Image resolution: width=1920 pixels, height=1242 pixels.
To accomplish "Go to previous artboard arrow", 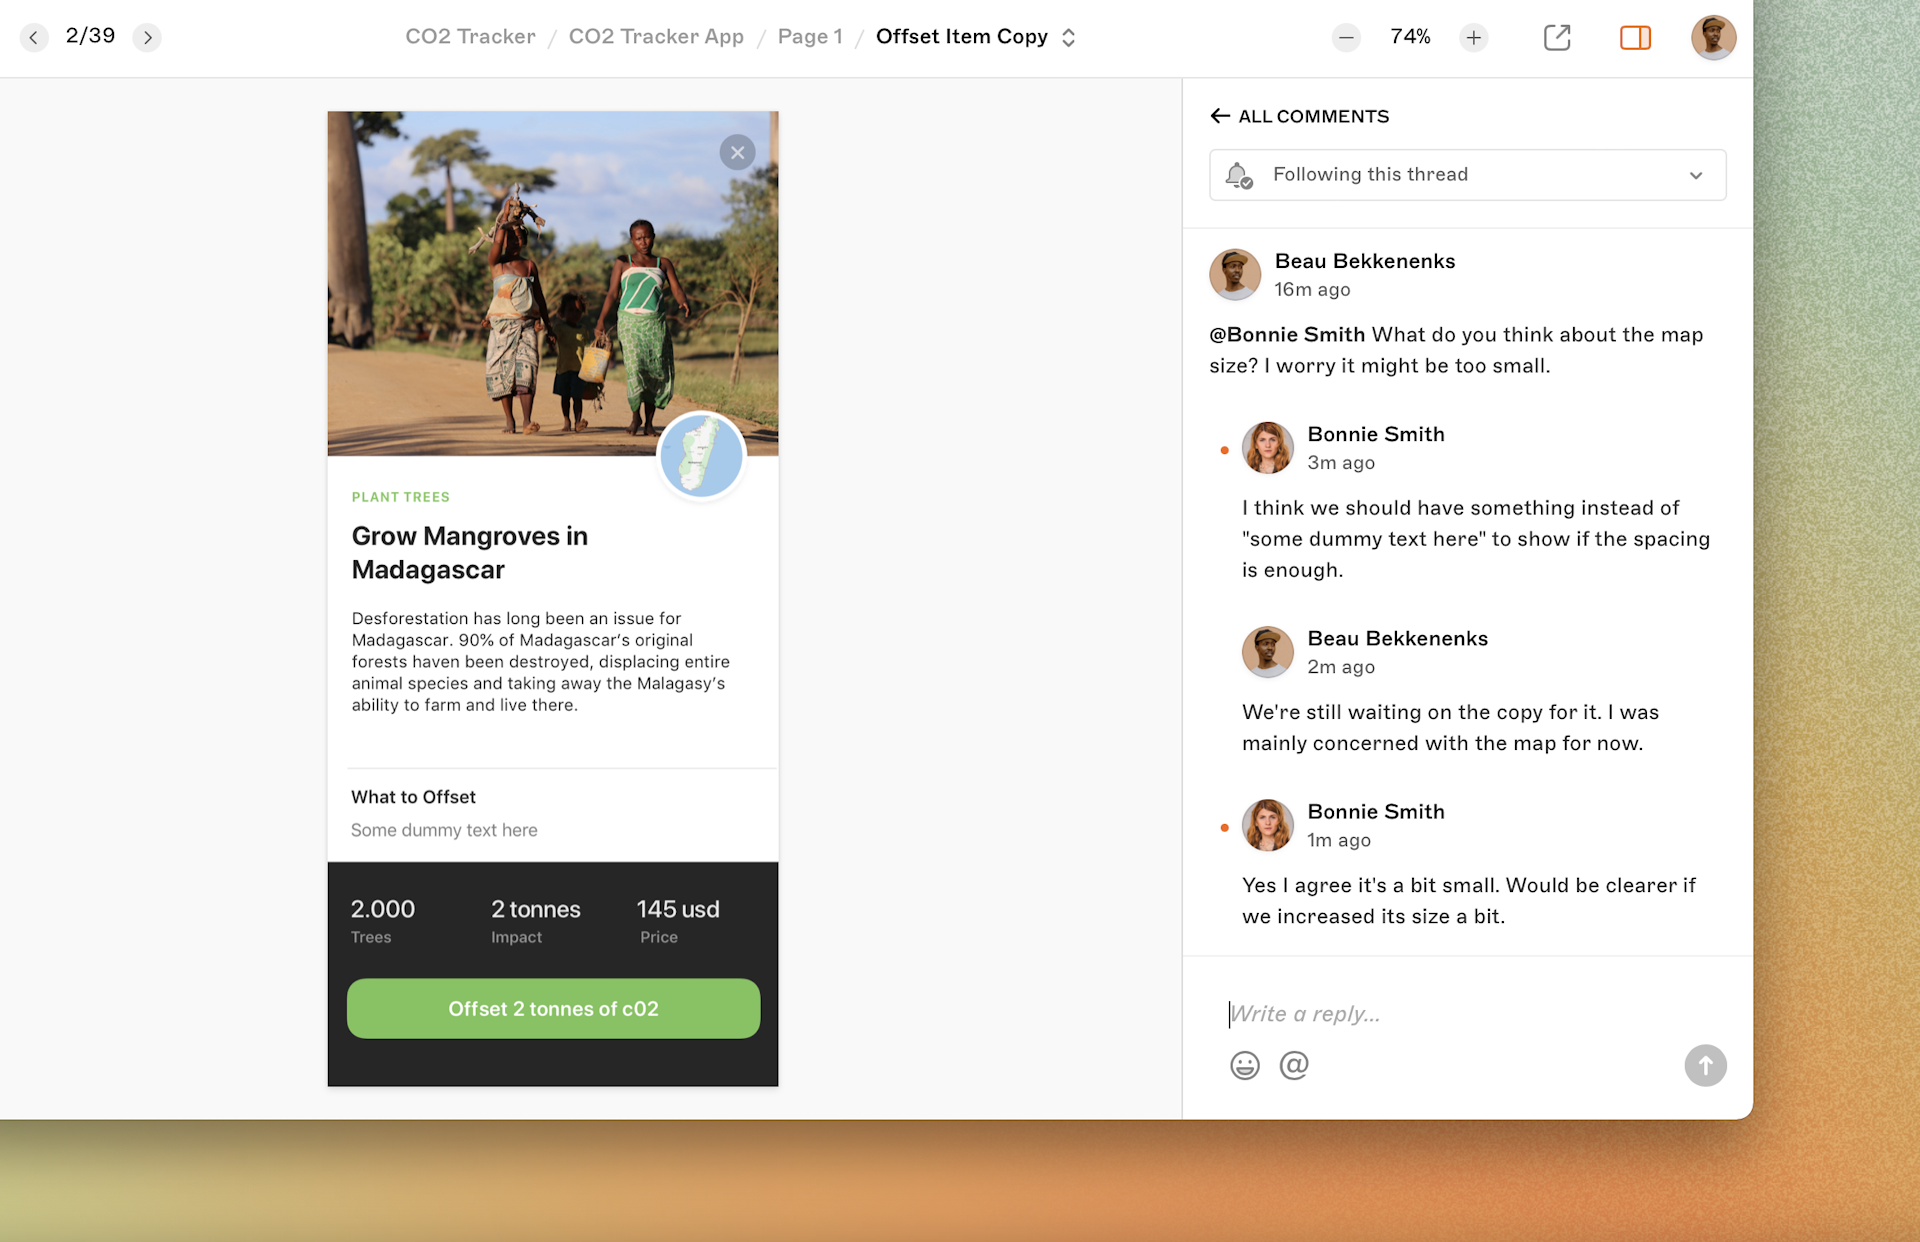I will pos(34,38).
